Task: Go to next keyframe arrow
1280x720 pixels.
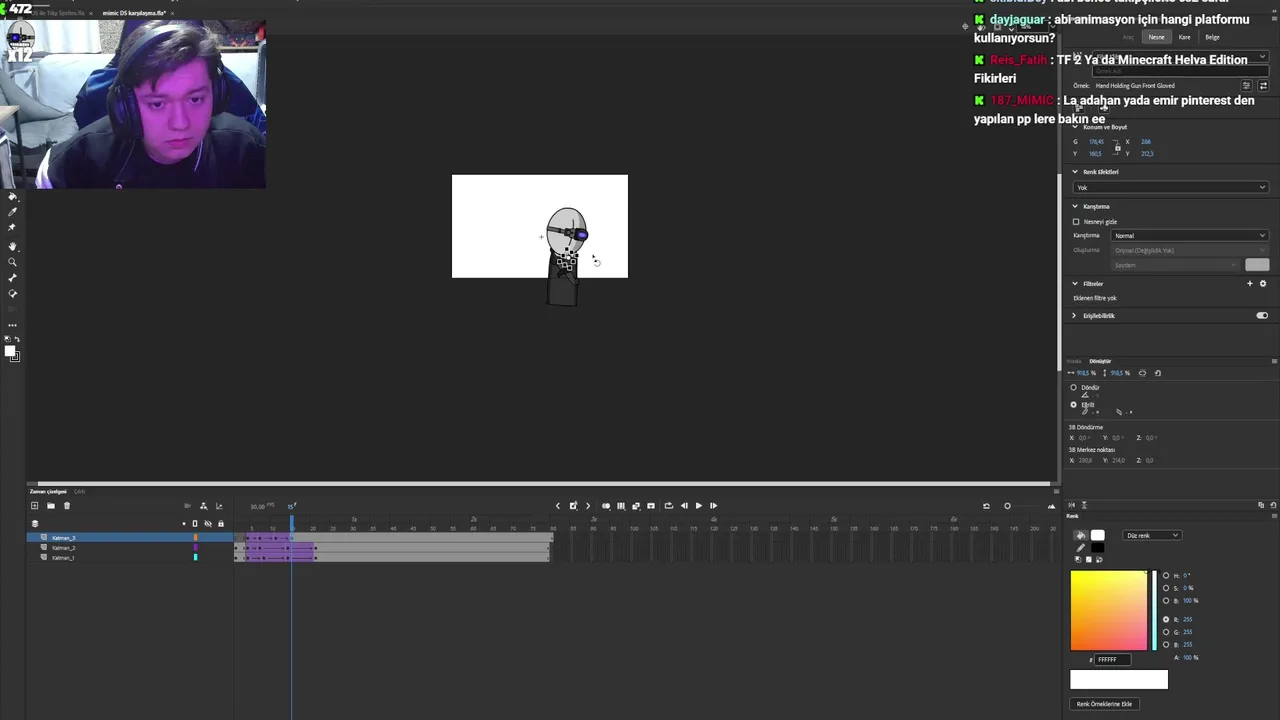Action: click(x=588, y=506)
